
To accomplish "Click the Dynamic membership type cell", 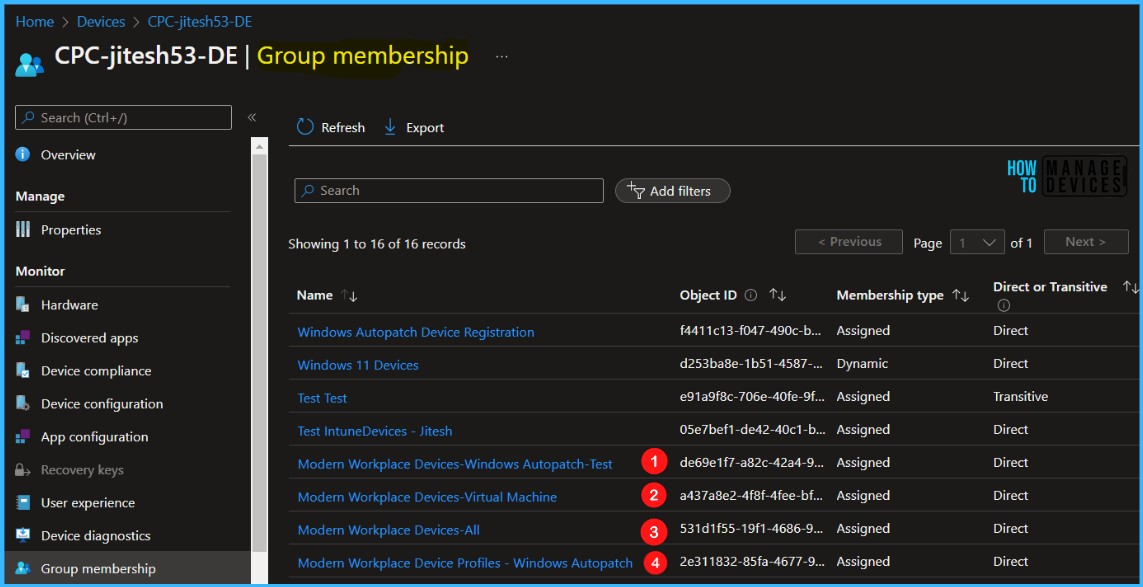I will 861,364.
